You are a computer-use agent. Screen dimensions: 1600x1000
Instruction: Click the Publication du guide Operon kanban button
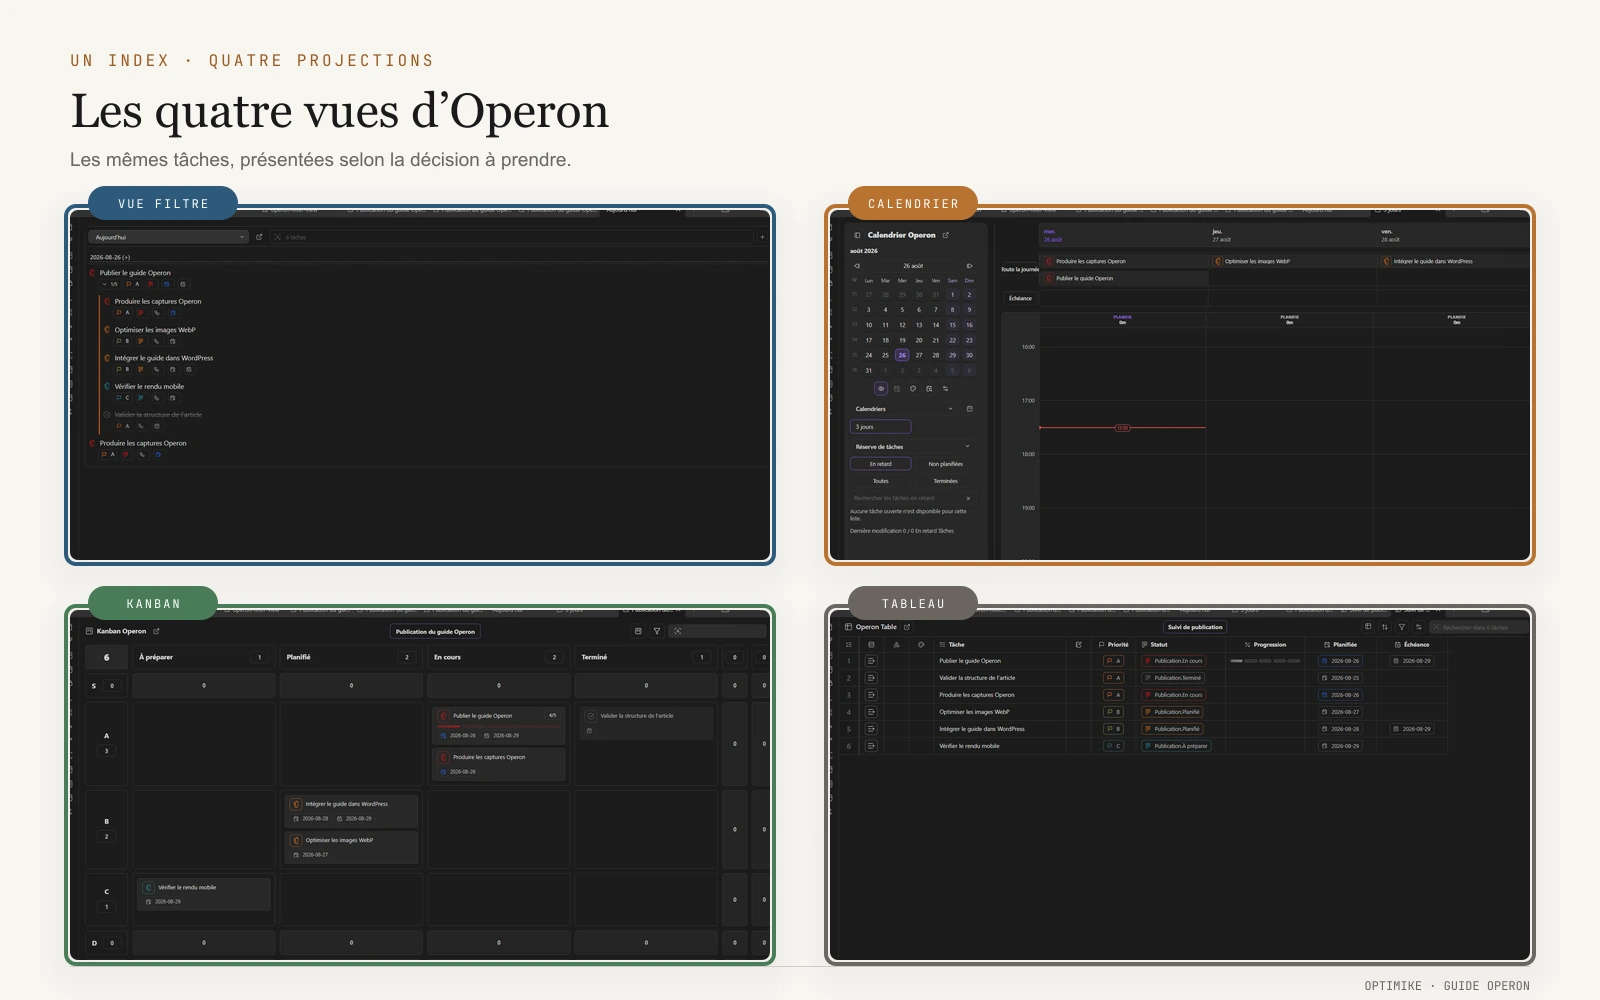[435, 631]
